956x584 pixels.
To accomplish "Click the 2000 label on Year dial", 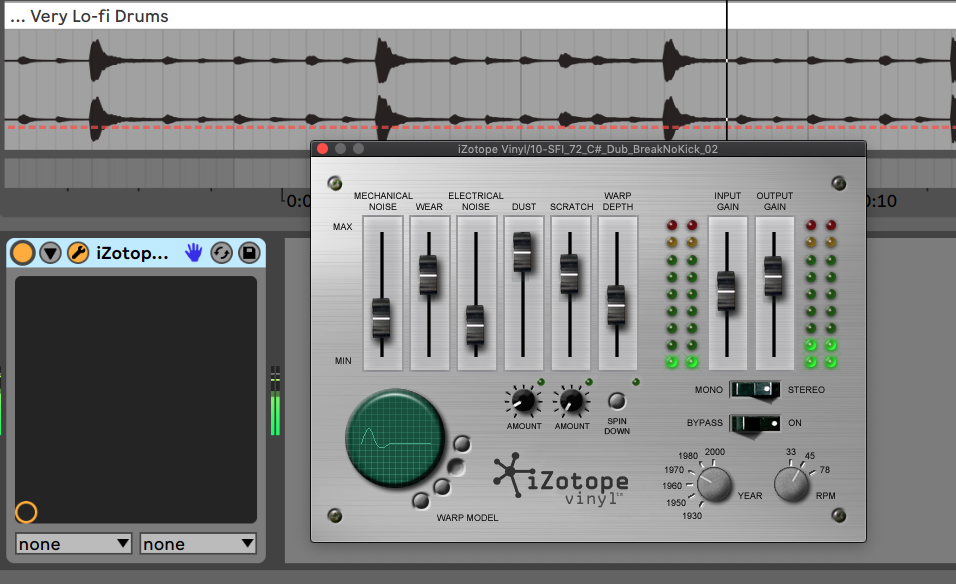I will (x=715, y=452).
